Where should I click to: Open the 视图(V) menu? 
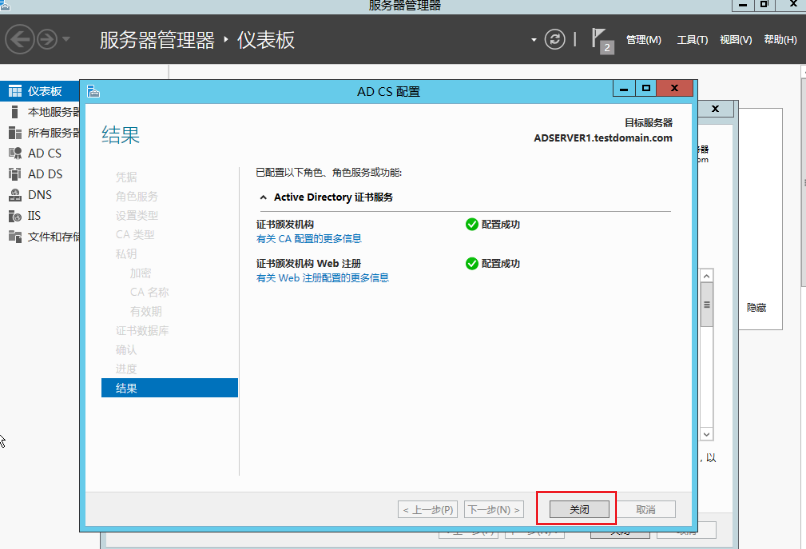736,40
